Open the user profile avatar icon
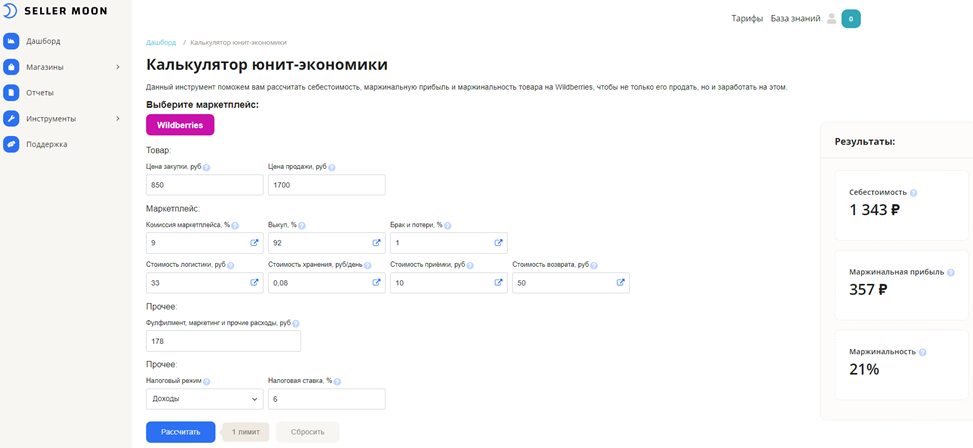 tap(832, 19)
